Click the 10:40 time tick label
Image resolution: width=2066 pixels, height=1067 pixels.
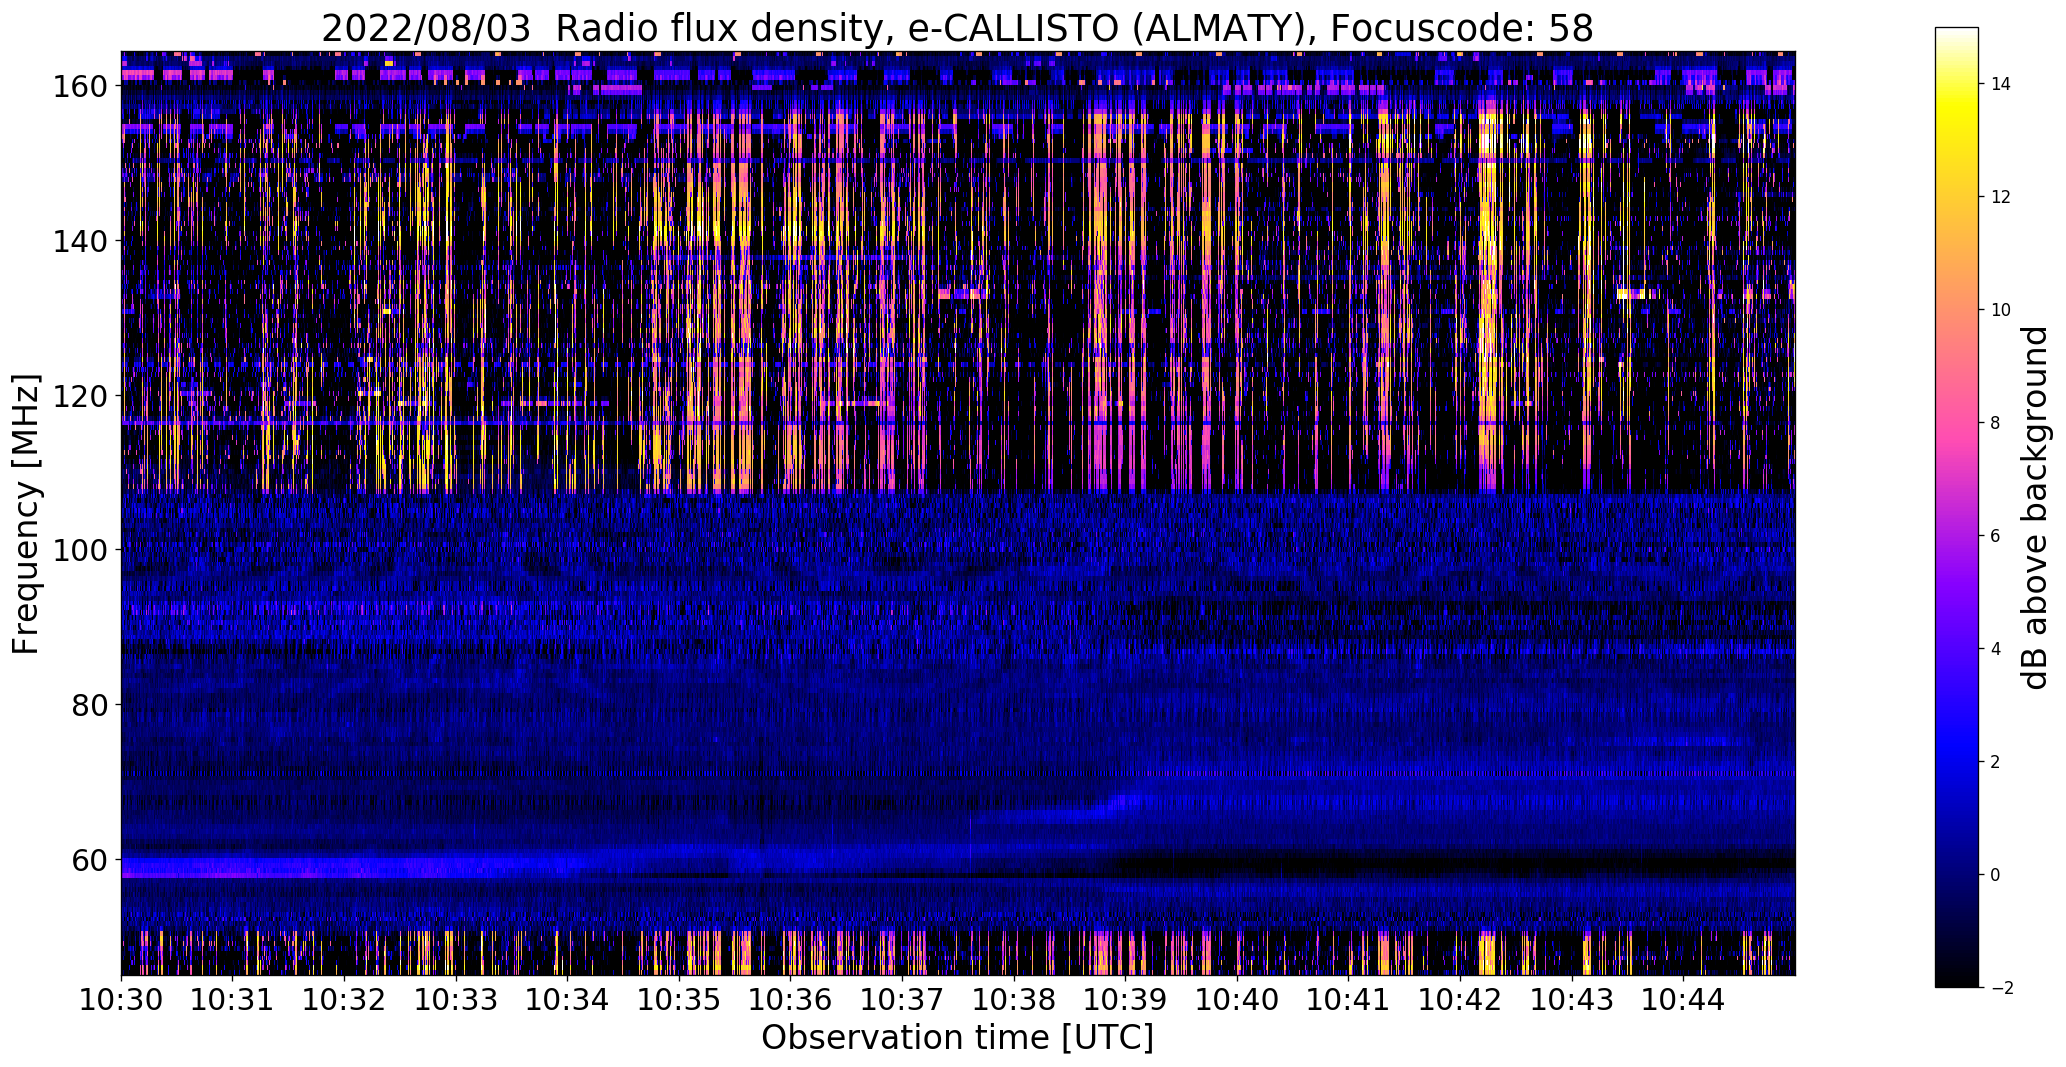1237,998
